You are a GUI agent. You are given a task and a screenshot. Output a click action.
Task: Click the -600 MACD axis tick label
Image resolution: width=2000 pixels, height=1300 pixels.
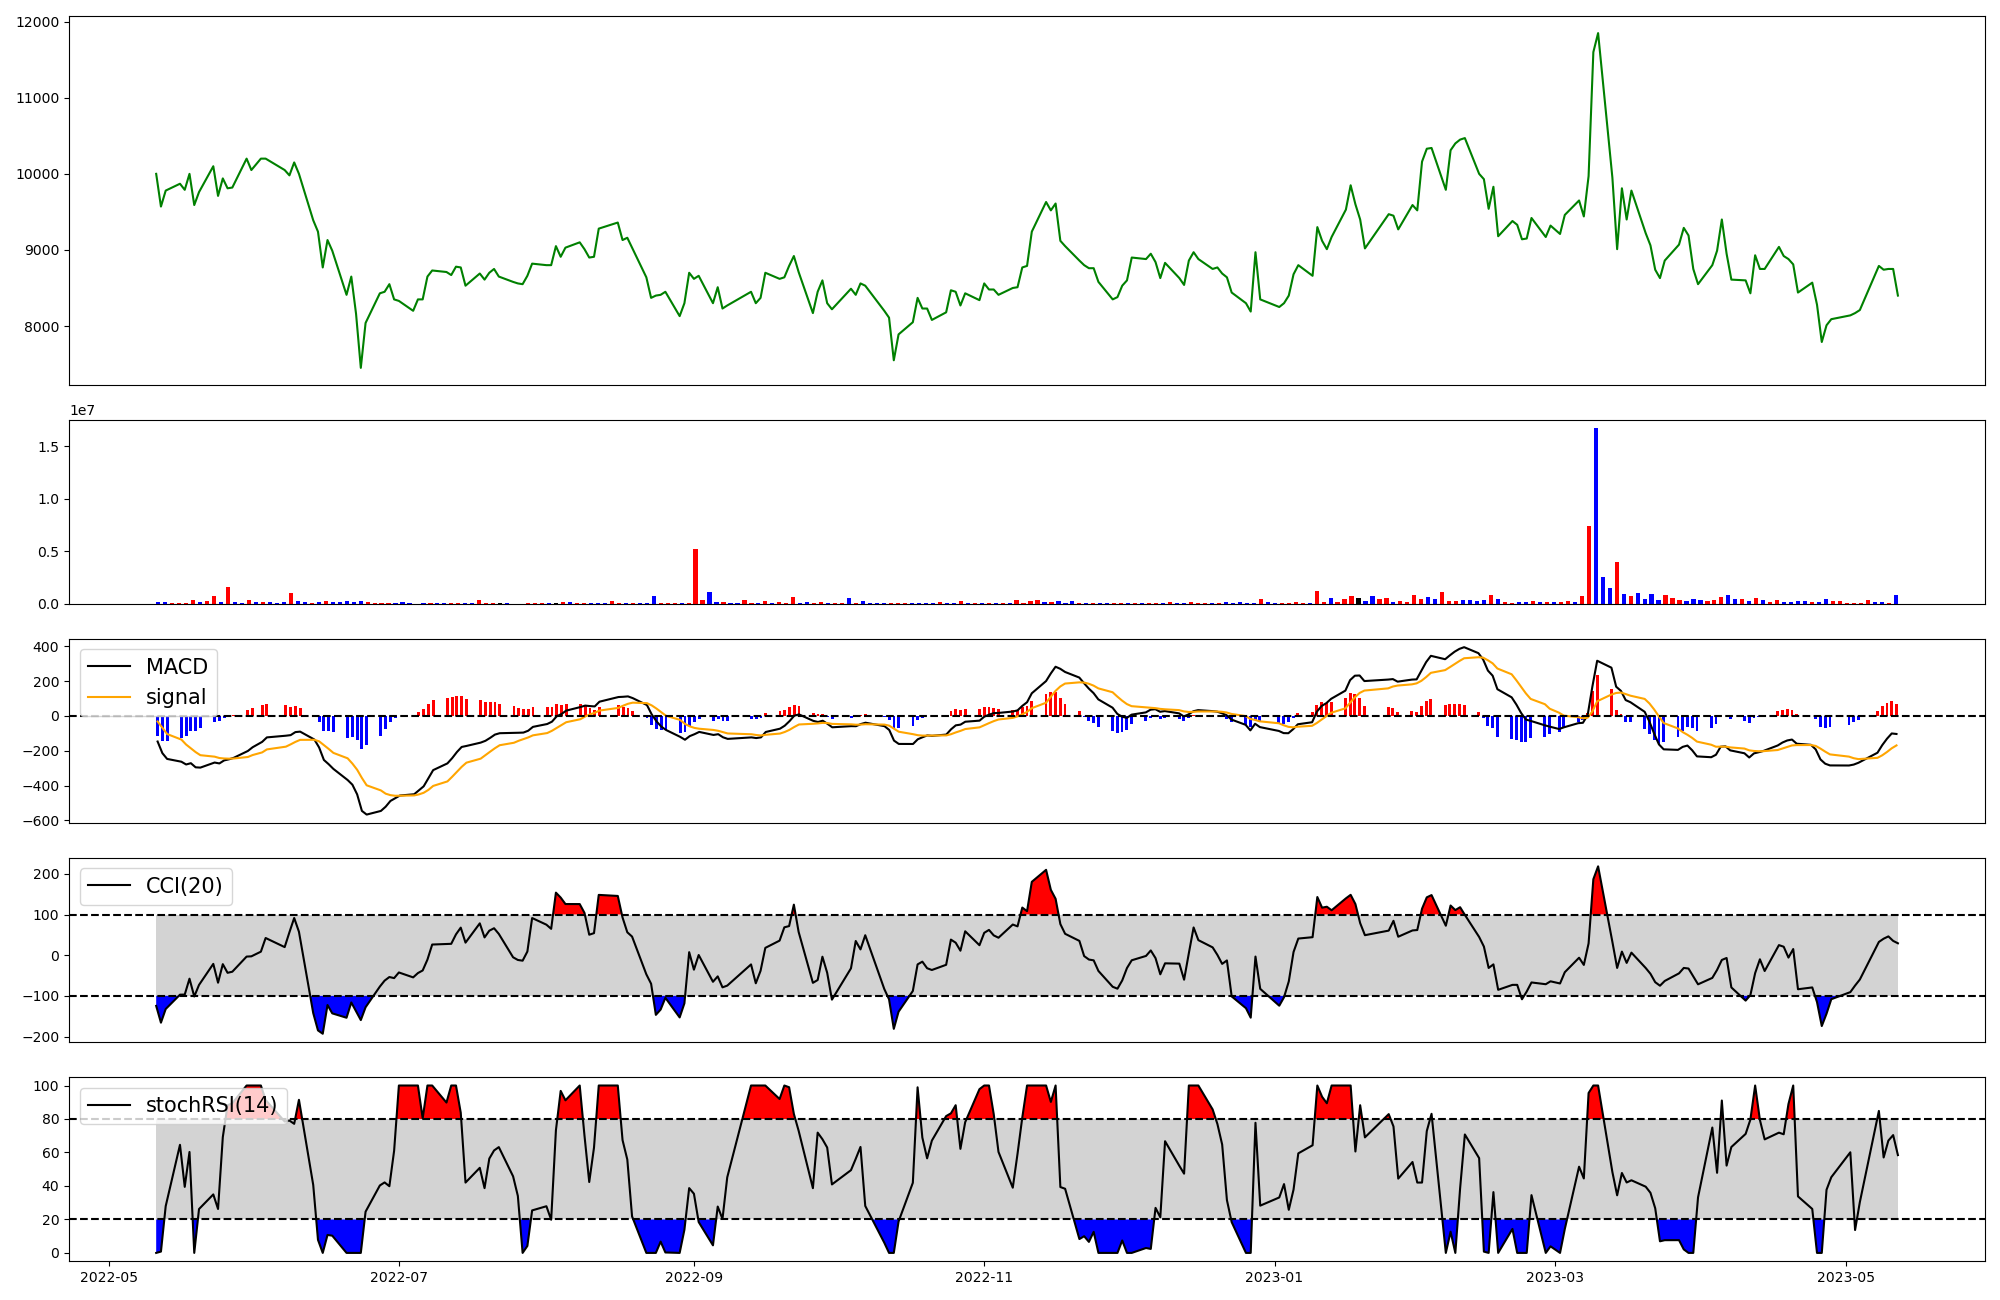(39, 821)
